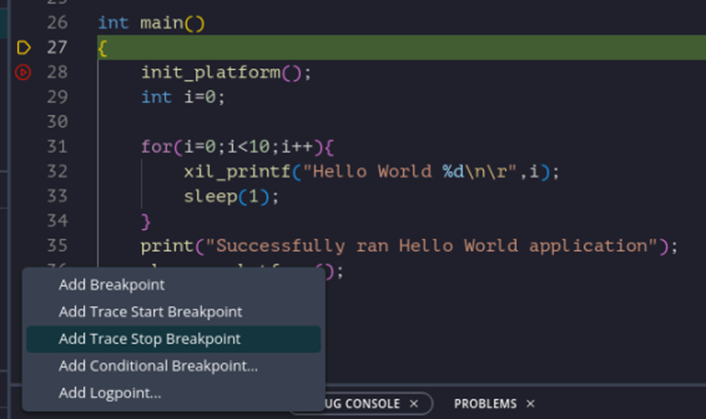Close the DEBUG CONSOLE tab
The image size is (706, 419).
[412, 403]
